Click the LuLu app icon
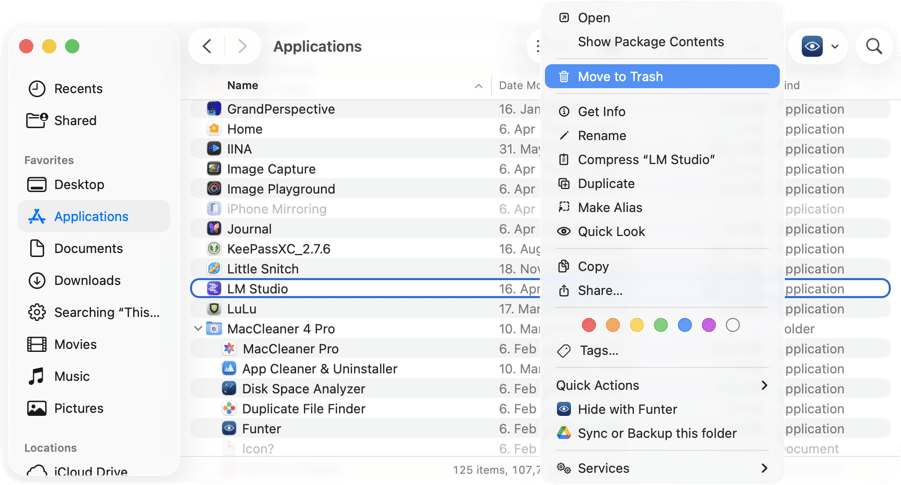 point(214,309)
